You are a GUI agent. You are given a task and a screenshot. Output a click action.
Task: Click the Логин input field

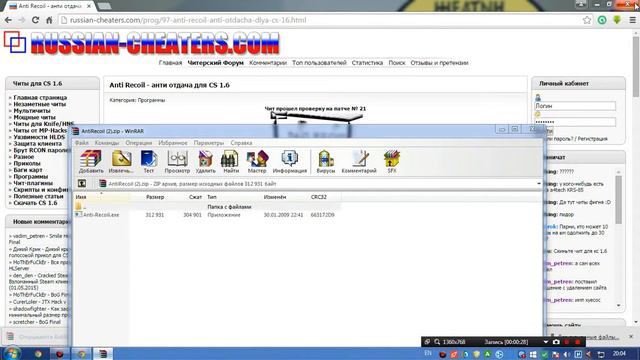[x=575, y=106]
